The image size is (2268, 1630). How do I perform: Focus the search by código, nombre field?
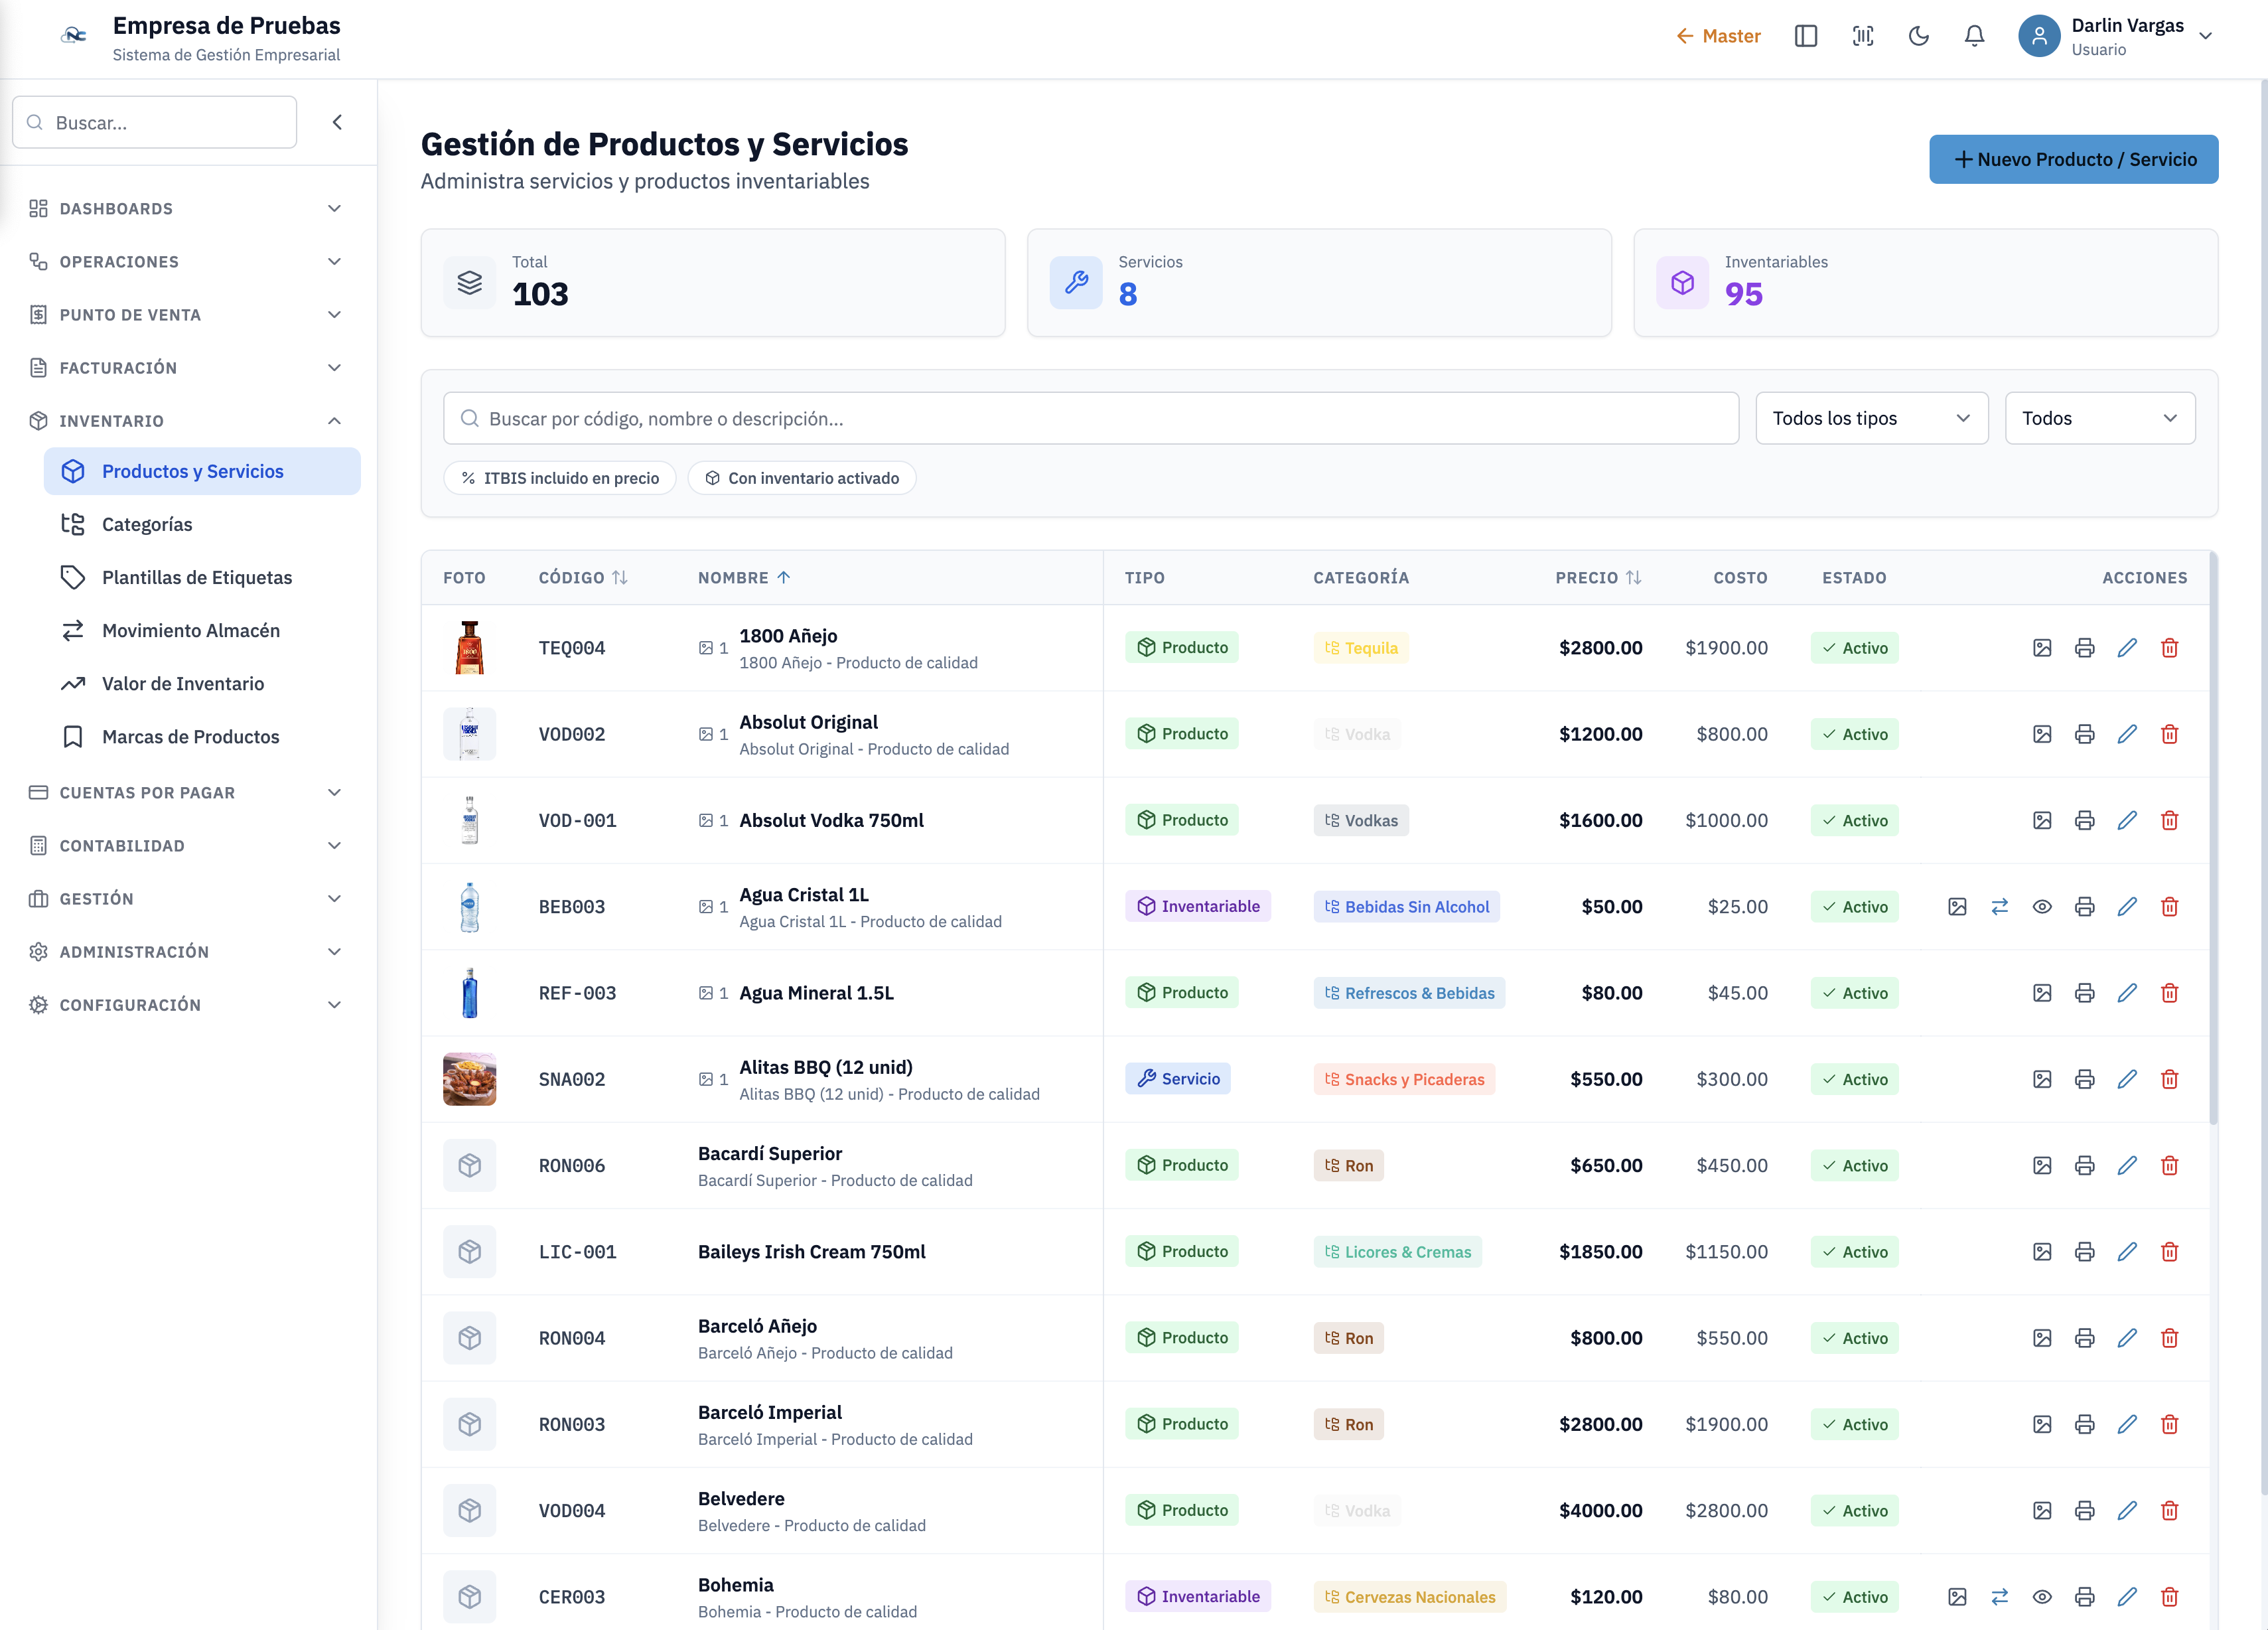point(1090,418)
